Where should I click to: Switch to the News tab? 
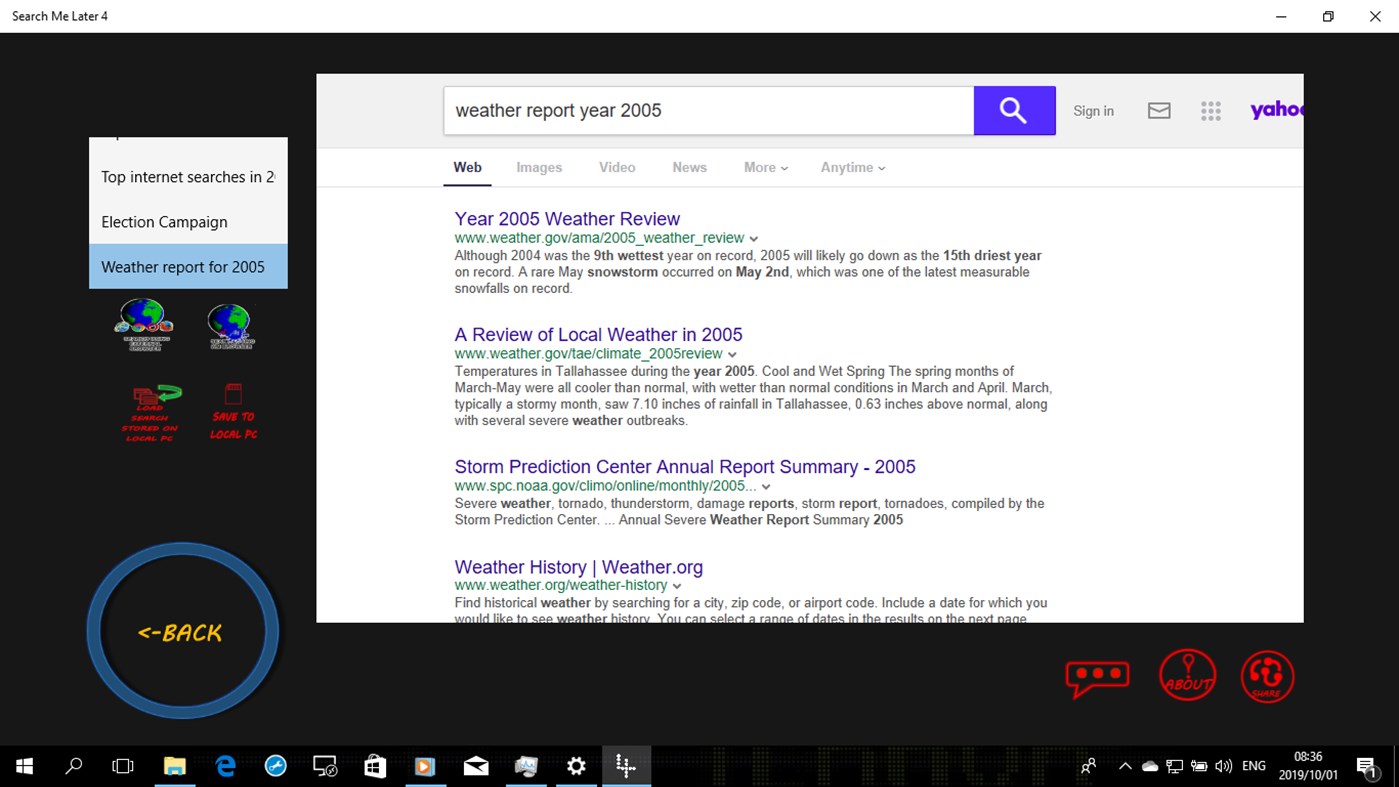click(689, 167)
